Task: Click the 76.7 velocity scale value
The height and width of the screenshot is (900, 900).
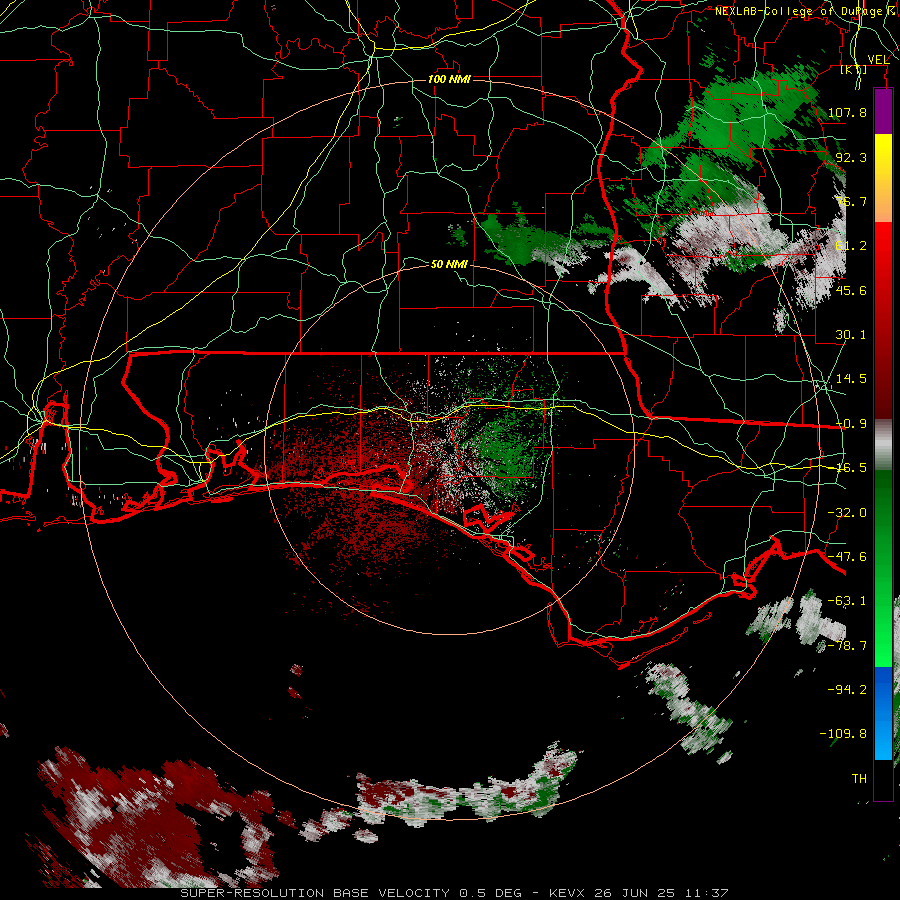Action: pos(851,201)
